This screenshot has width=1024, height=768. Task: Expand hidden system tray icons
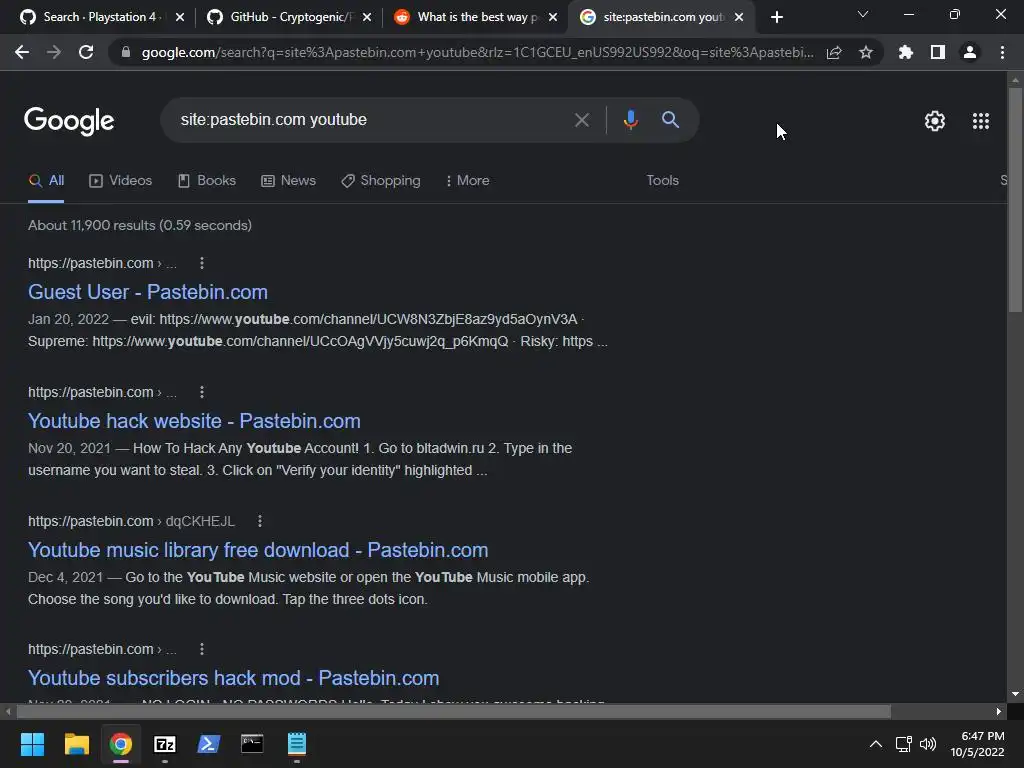click(x=876, y=744)
